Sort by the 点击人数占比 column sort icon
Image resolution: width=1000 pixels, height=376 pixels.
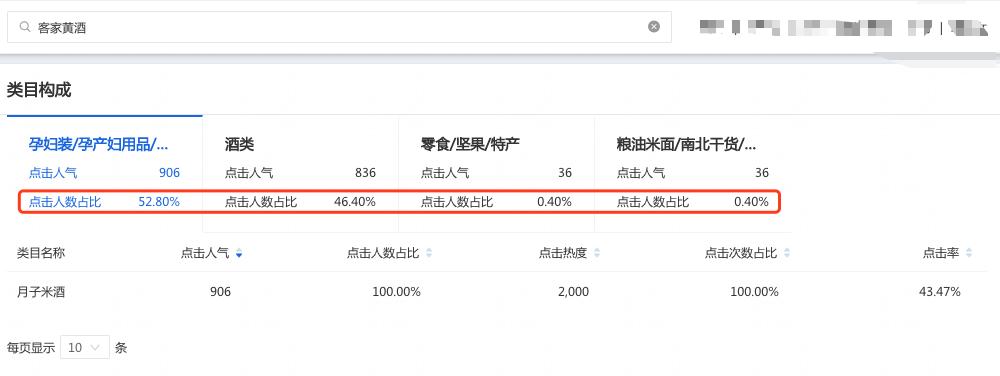point(429,254)
